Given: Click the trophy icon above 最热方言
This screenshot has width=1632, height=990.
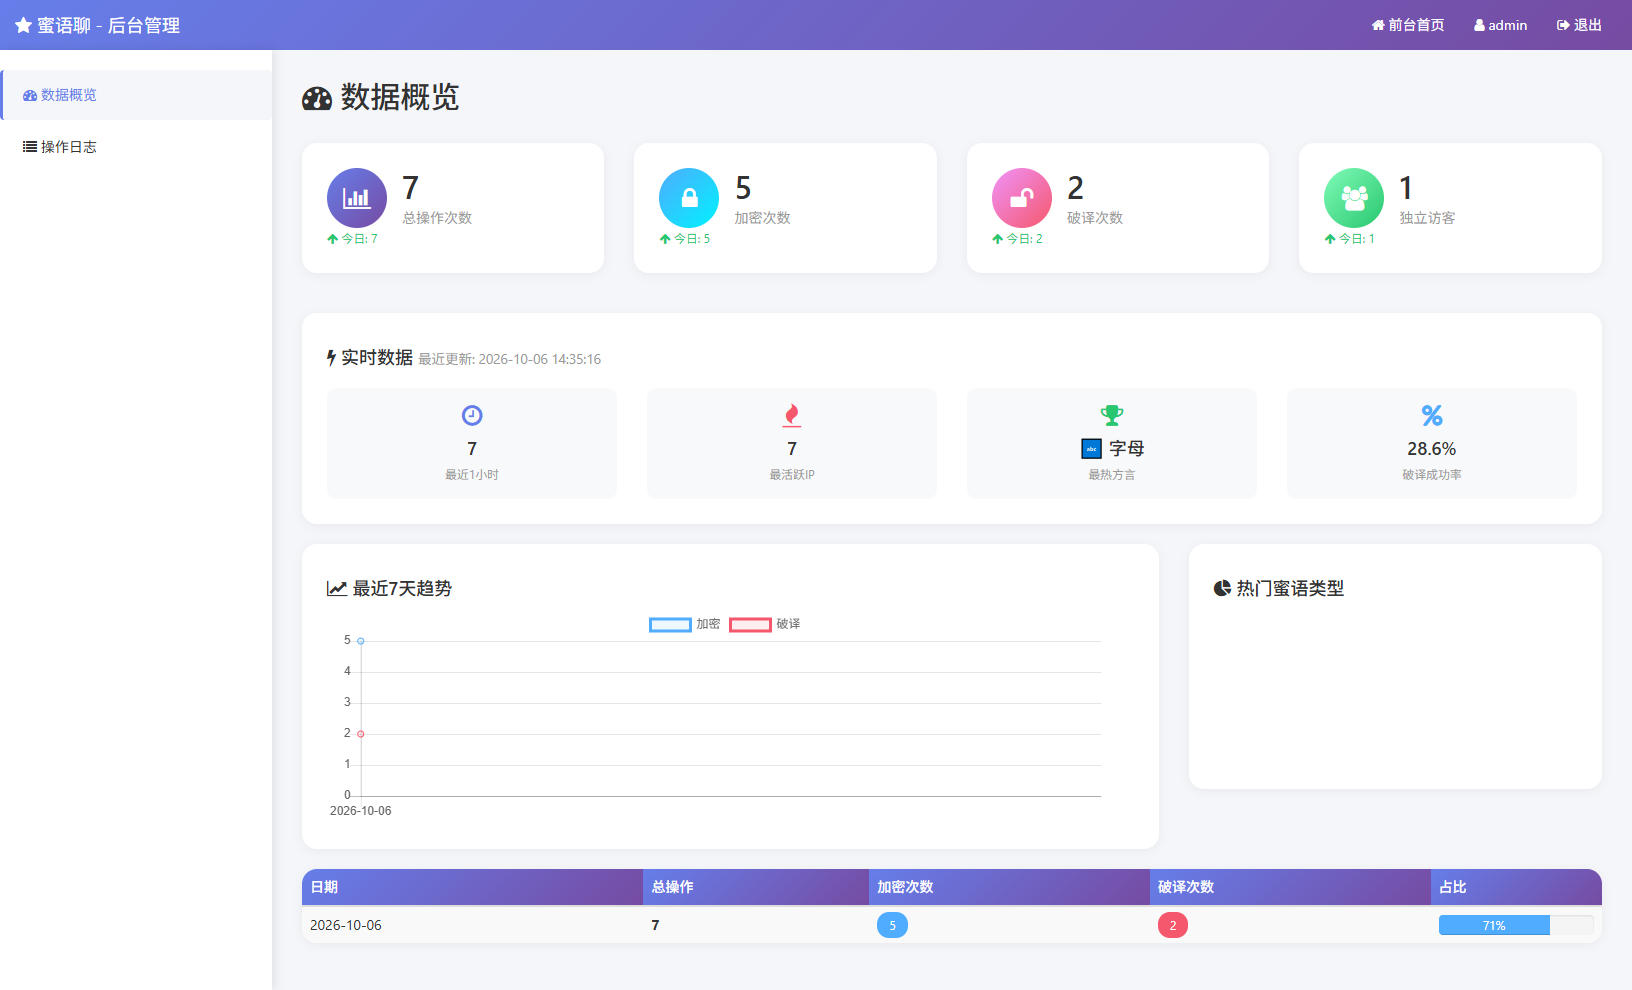Looking at the screenshot, I should click(1112, 415).
